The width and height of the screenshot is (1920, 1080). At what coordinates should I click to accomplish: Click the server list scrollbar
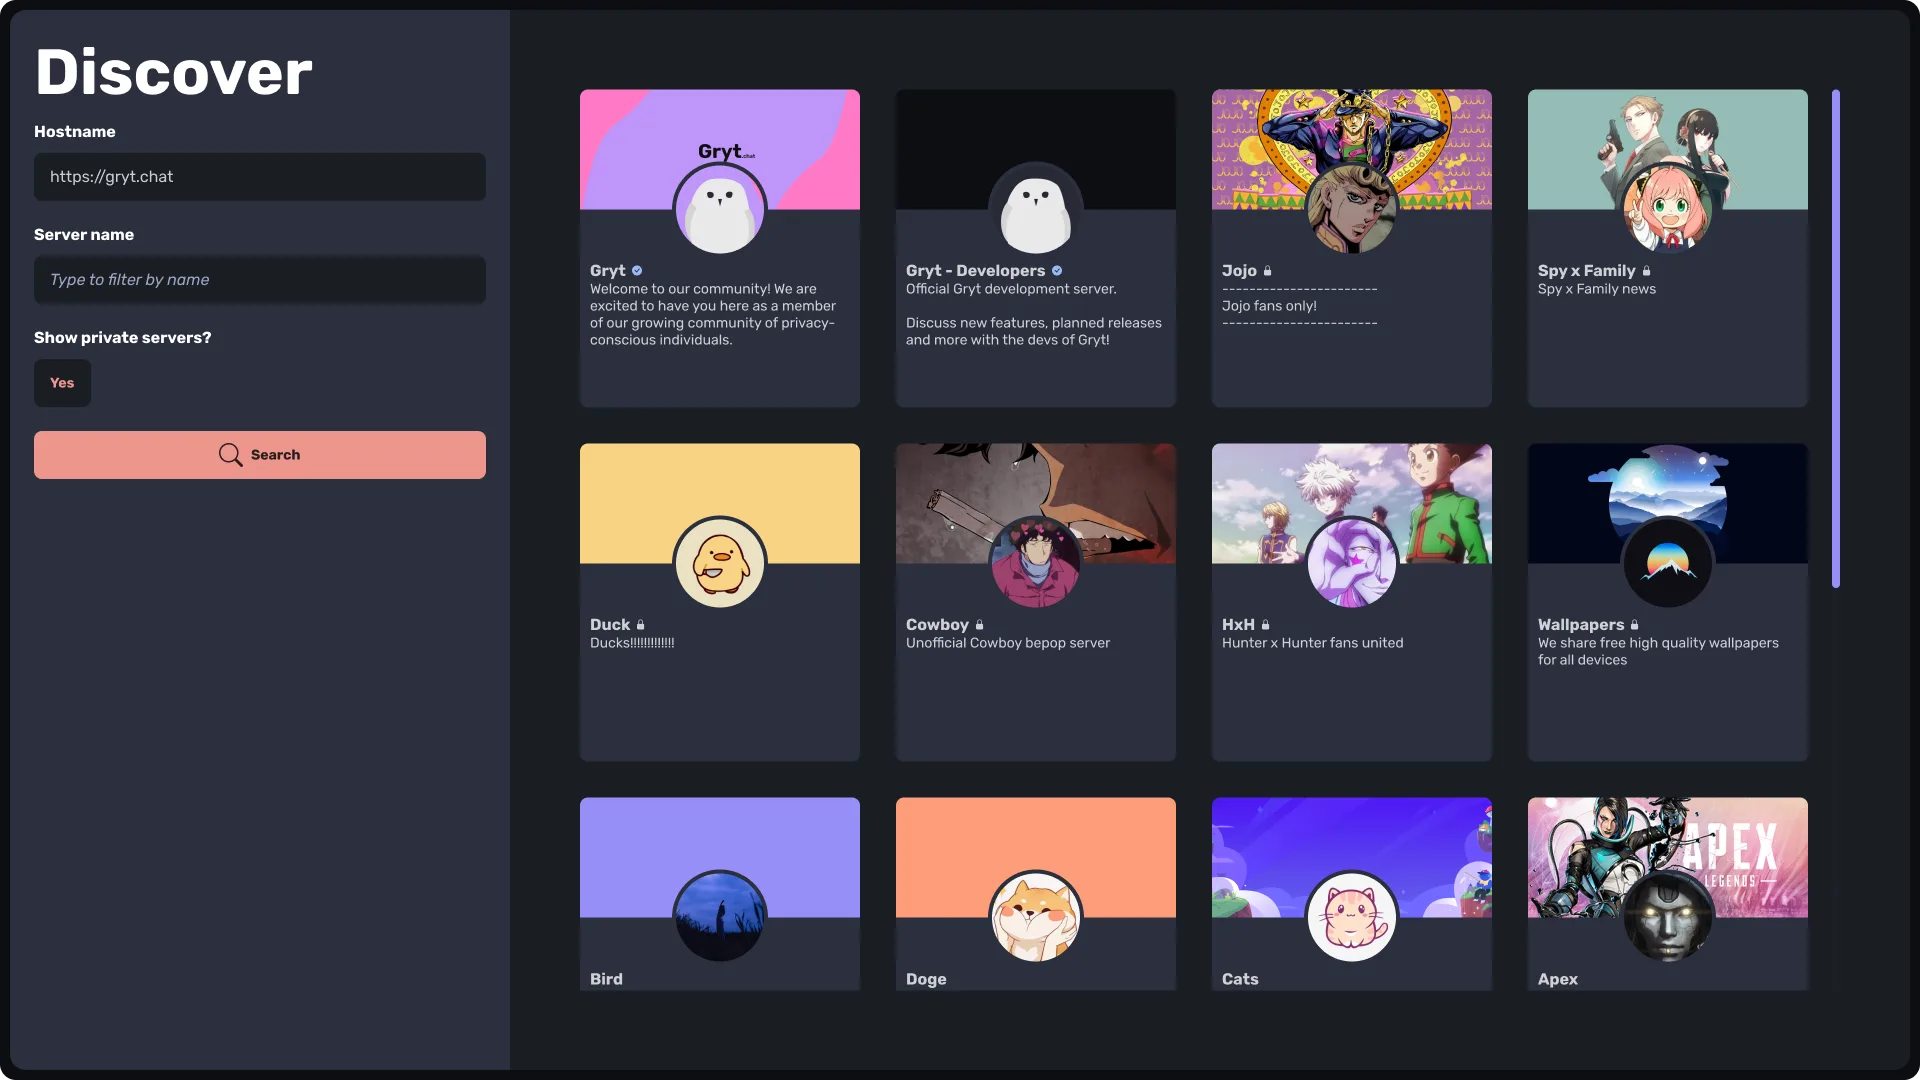tap(1836, 338)
